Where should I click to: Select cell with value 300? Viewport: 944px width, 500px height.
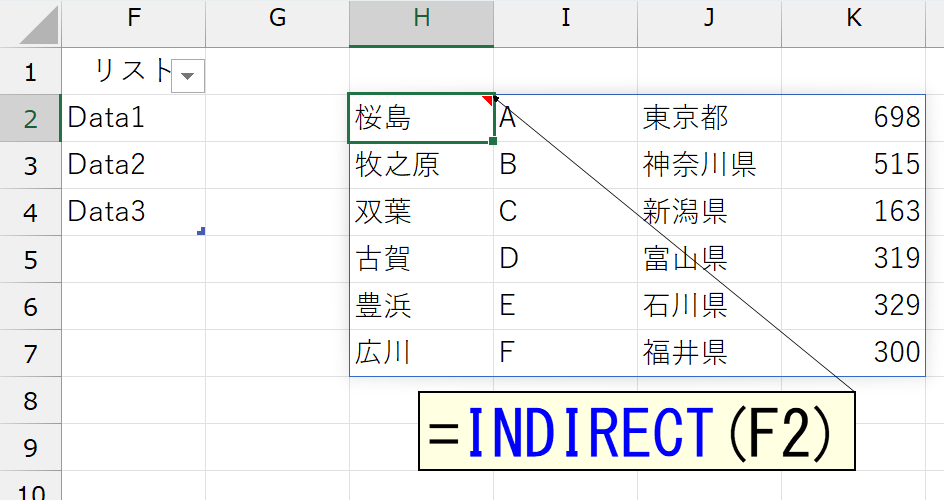point(853,353)
